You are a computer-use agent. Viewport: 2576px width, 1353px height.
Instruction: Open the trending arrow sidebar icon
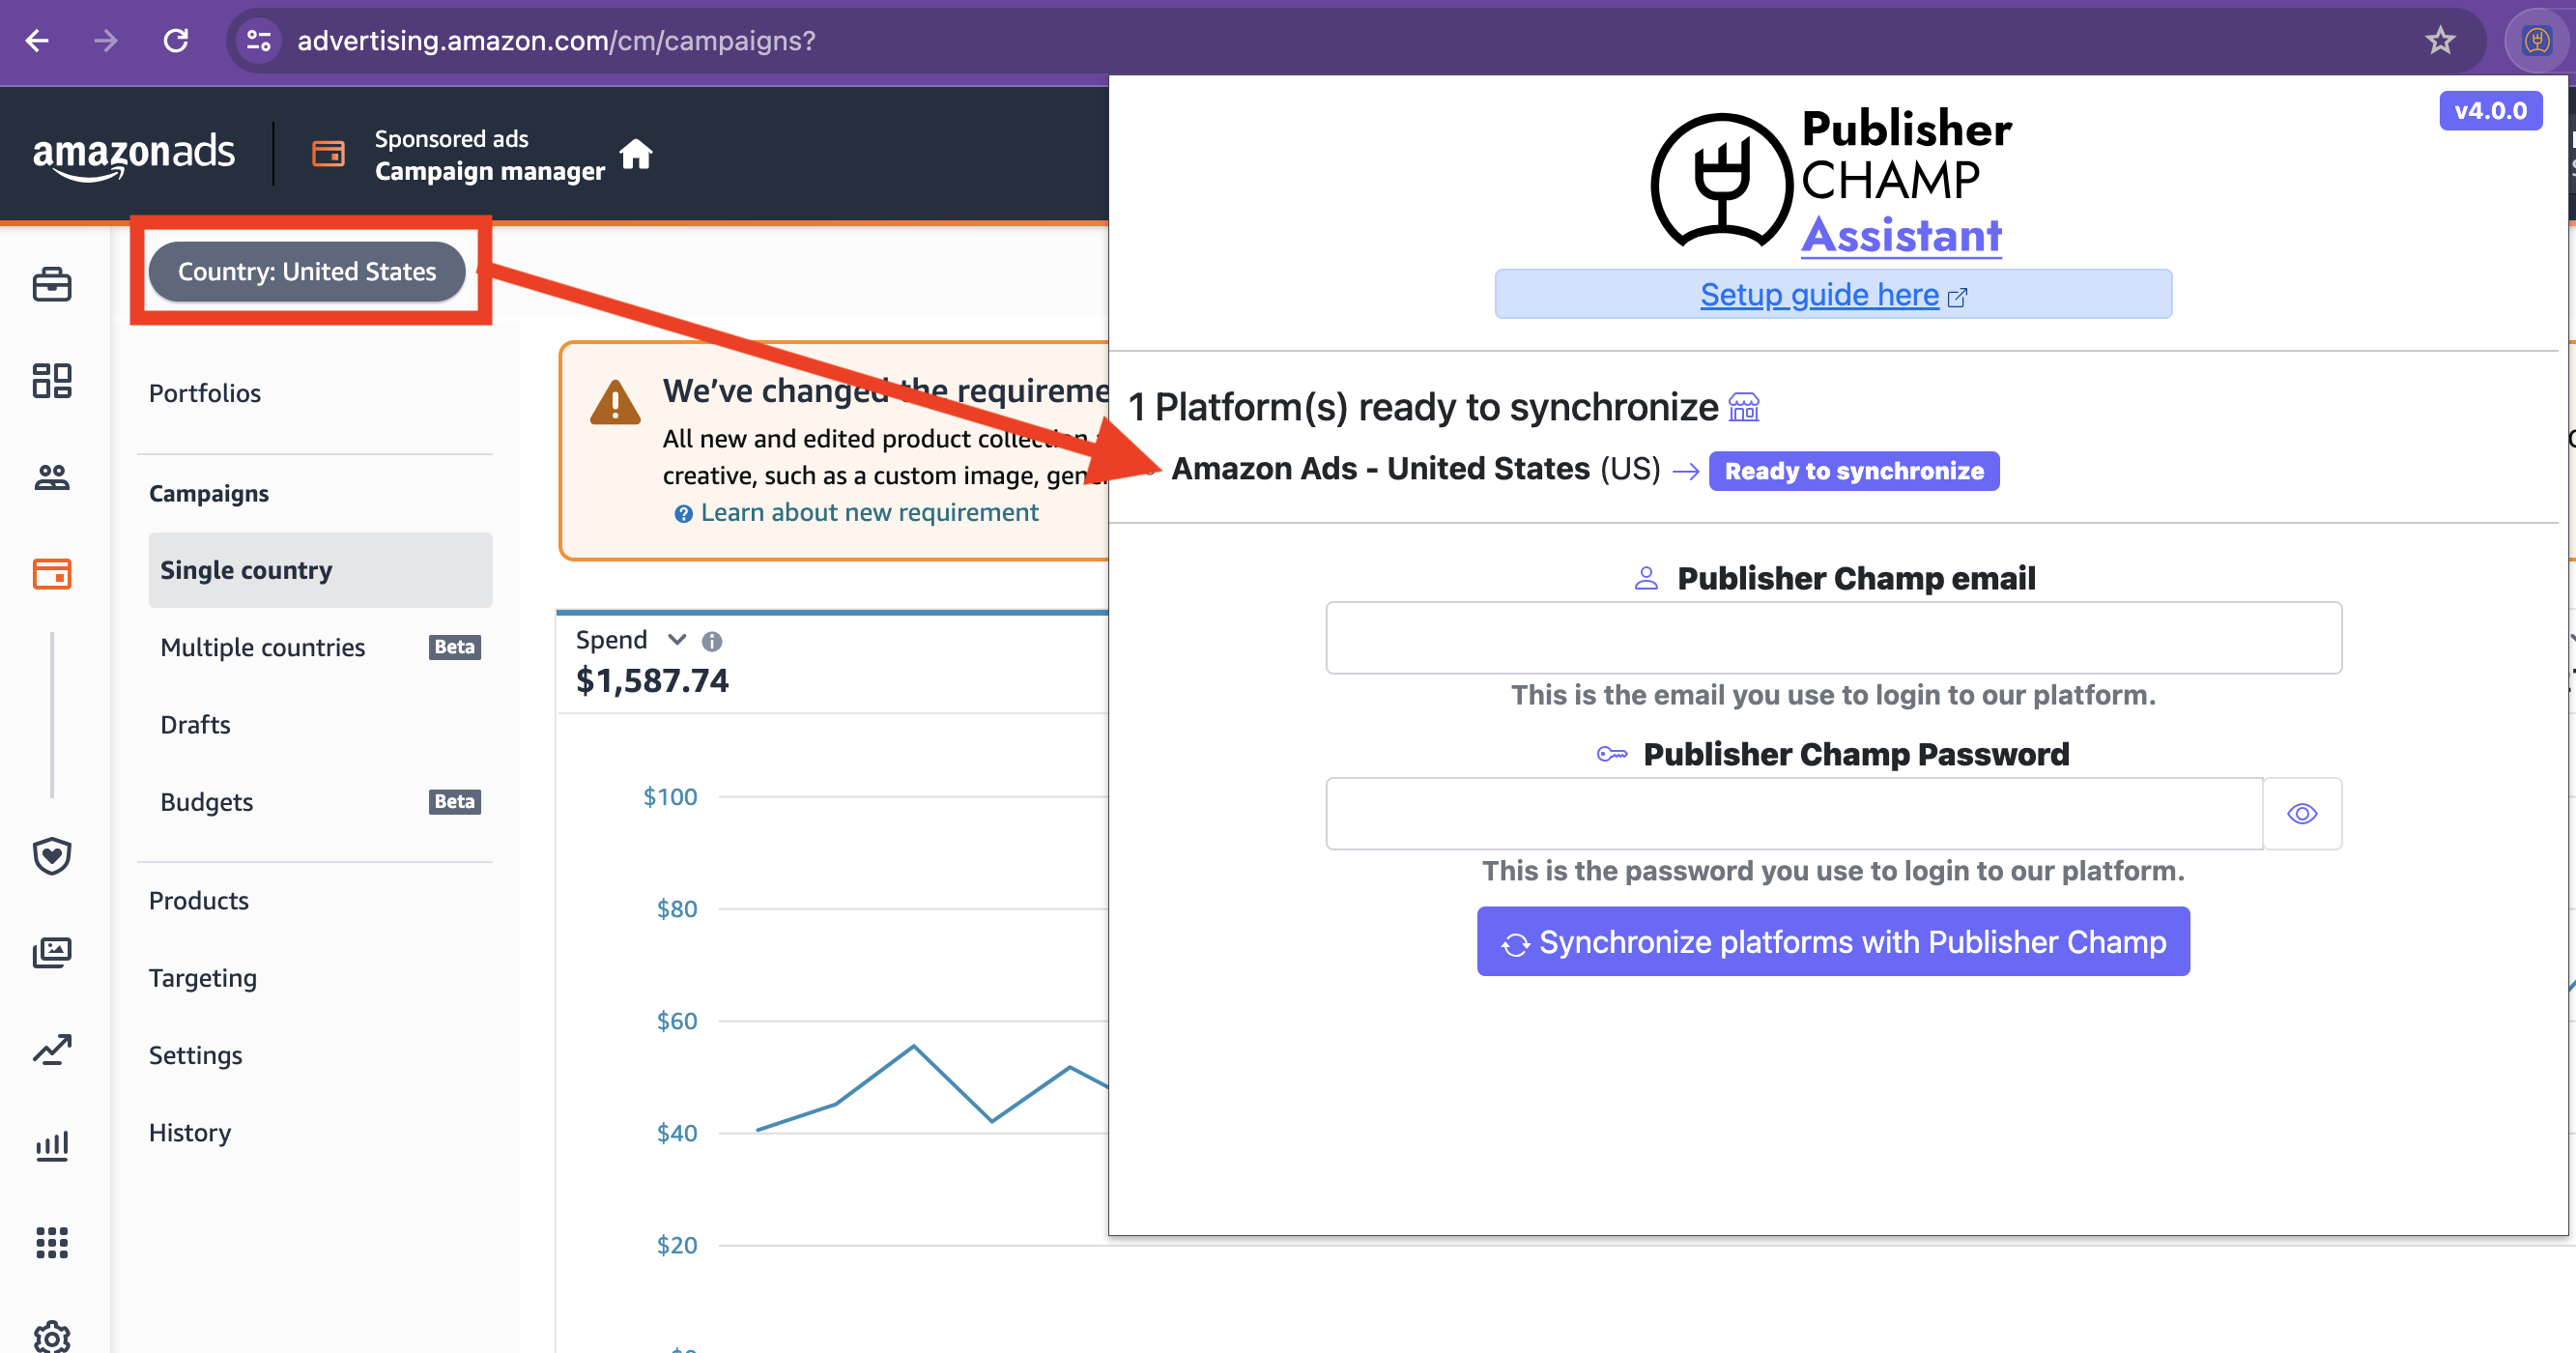[x=52, y=1049]
